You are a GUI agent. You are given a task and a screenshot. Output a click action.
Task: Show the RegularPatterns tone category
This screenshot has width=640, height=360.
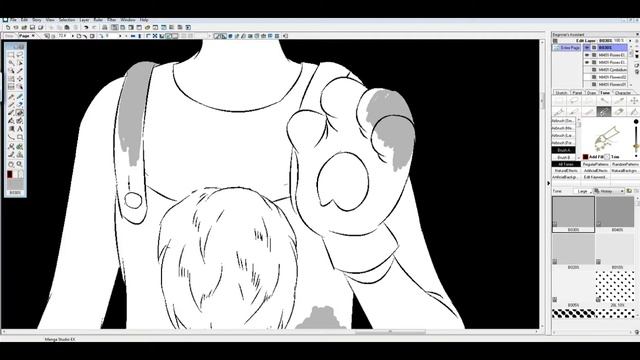(595, 164)
